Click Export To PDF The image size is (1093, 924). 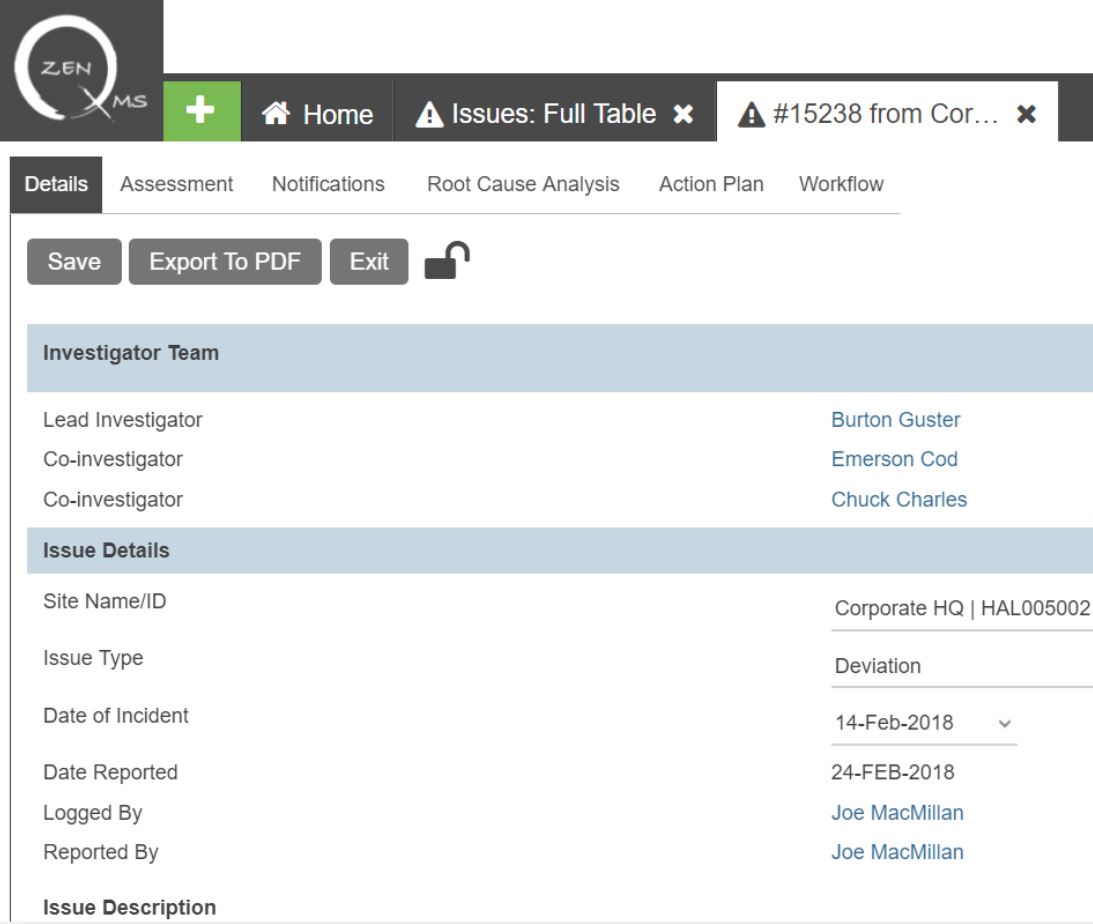(x=225, y=262)
